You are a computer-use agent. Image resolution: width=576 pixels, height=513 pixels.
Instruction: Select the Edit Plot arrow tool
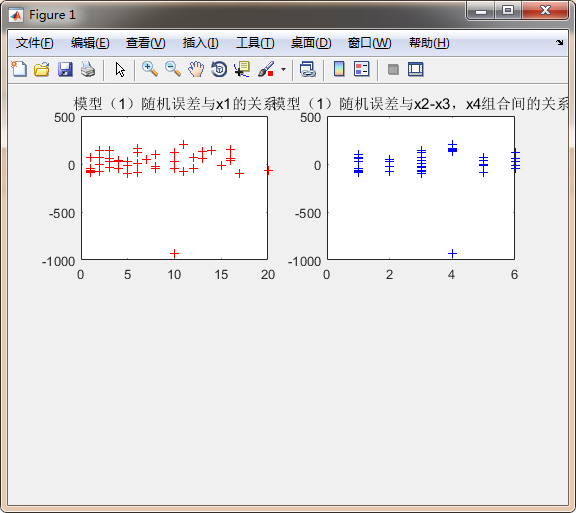pos(120,69)
